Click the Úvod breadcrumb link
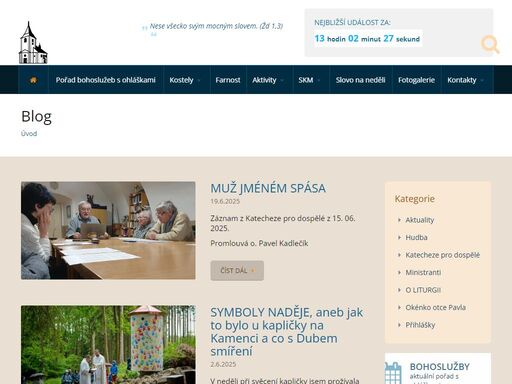 29,134
